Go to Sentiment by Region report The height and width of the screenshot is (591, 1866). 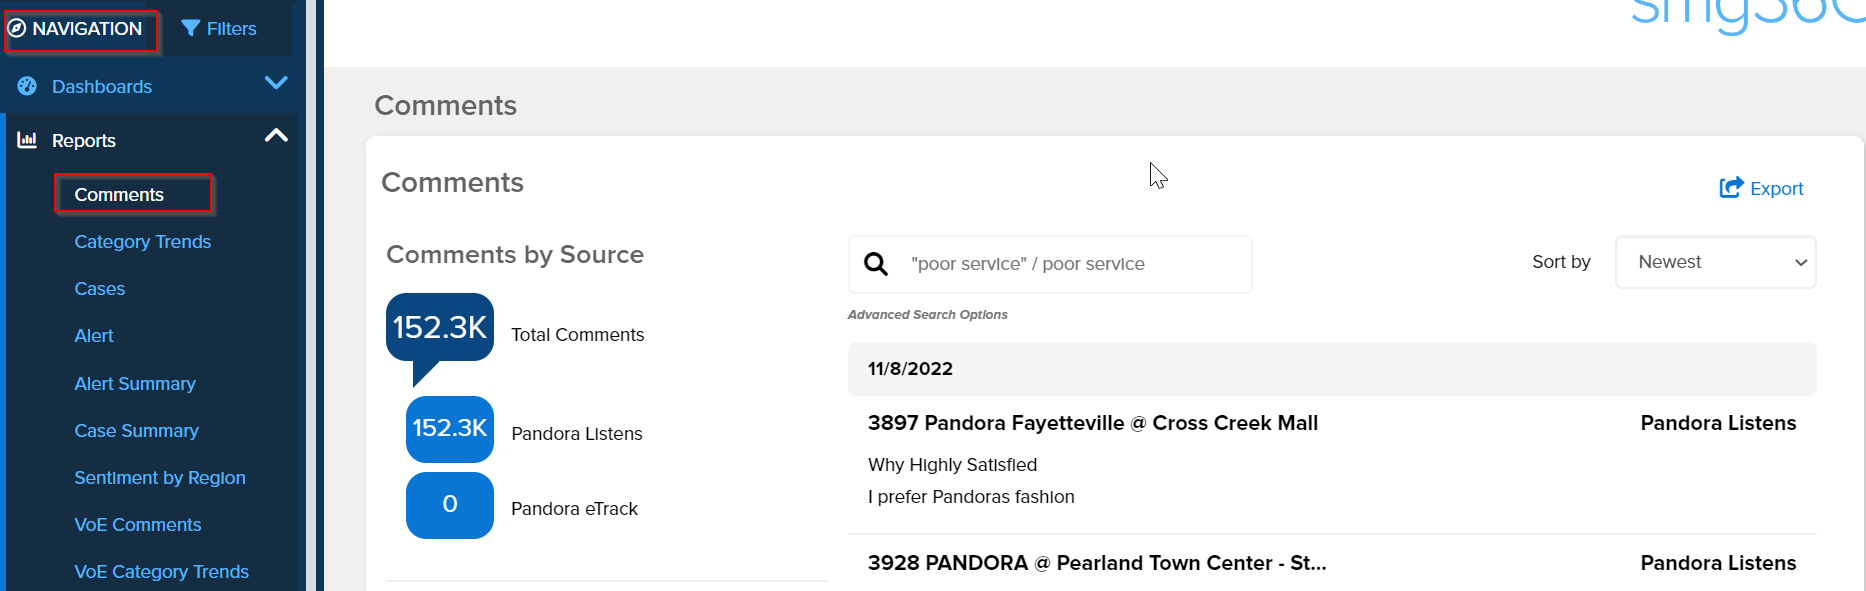[x=160, y=478]
